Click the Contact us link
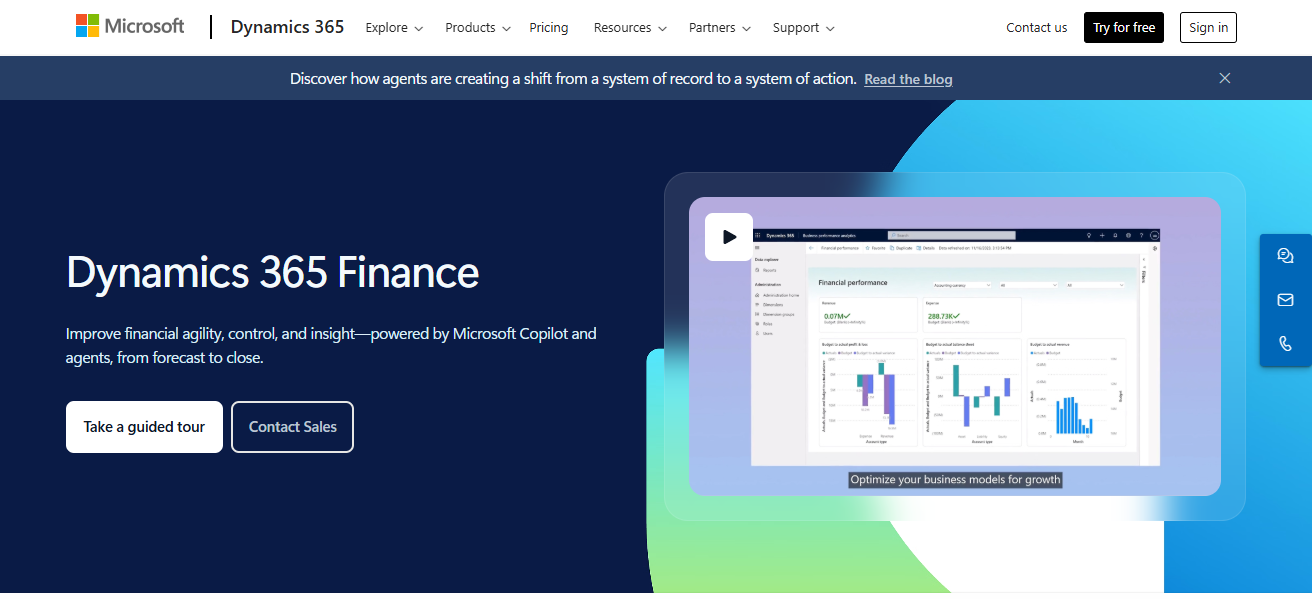 coord(1036,27)
